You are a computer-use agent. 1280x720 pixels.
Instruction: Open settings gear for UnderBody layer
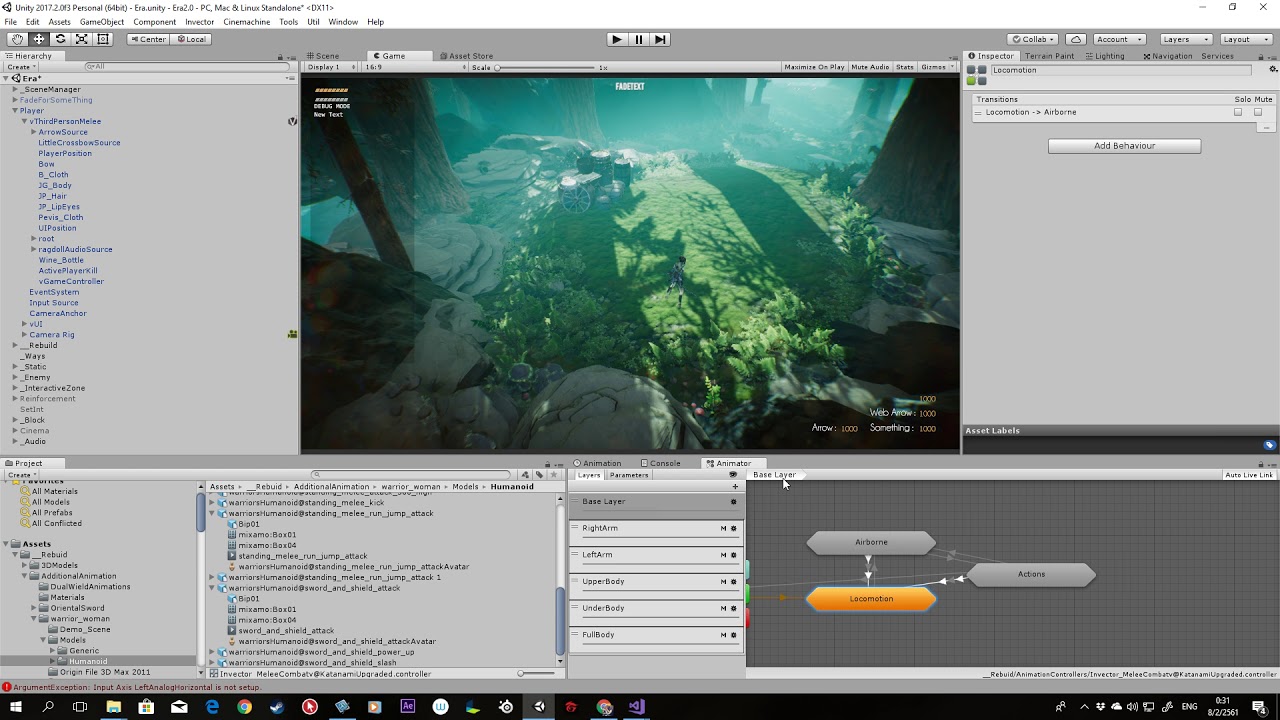734,608
